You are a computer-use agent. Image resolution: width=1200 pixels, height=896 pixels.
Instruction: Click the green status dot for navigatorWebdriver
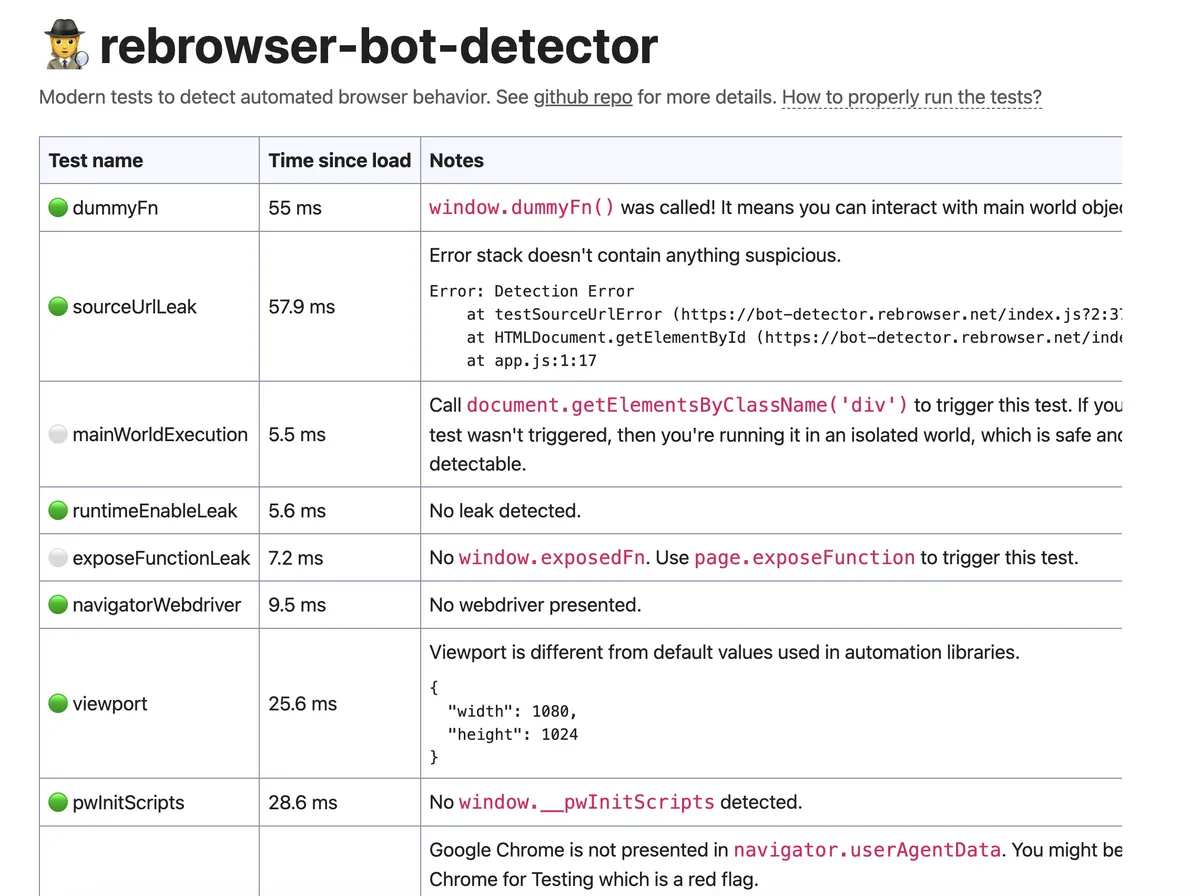click(58, 605)
